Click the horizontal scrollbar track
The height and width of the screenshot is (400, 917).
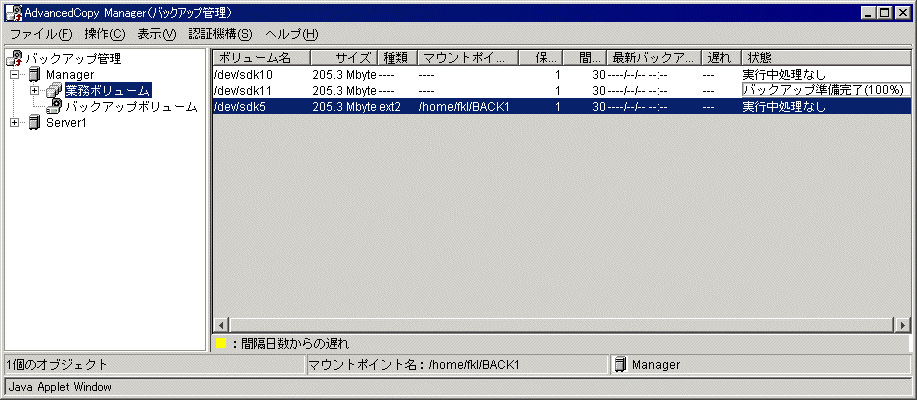click(561, 325)
